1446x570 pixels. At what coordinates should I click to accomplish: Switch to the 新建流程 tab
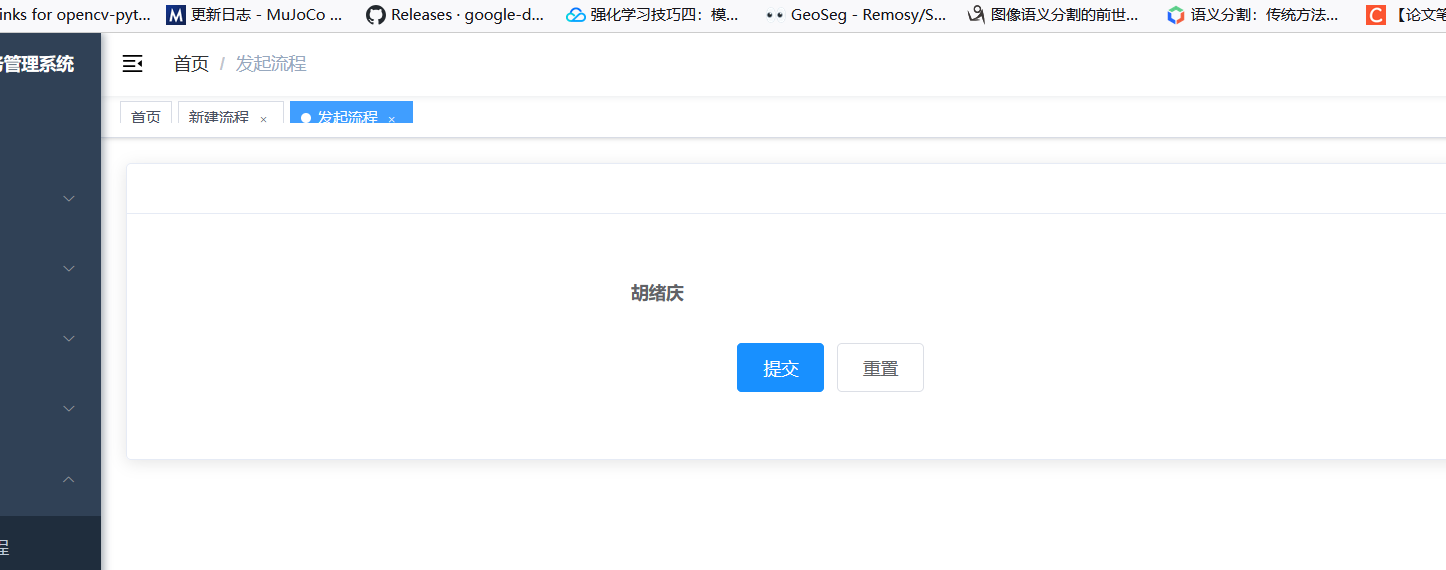pyautogui.click(x=218, y=117)
